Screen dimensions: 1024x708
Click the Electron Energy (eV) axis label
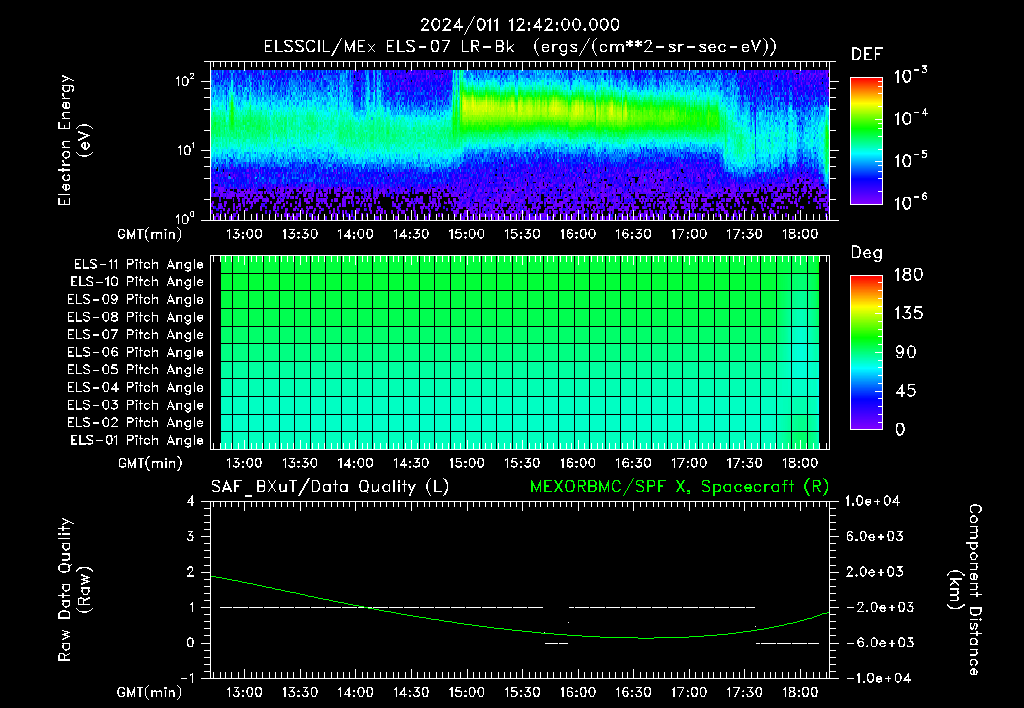click(74, 140)
